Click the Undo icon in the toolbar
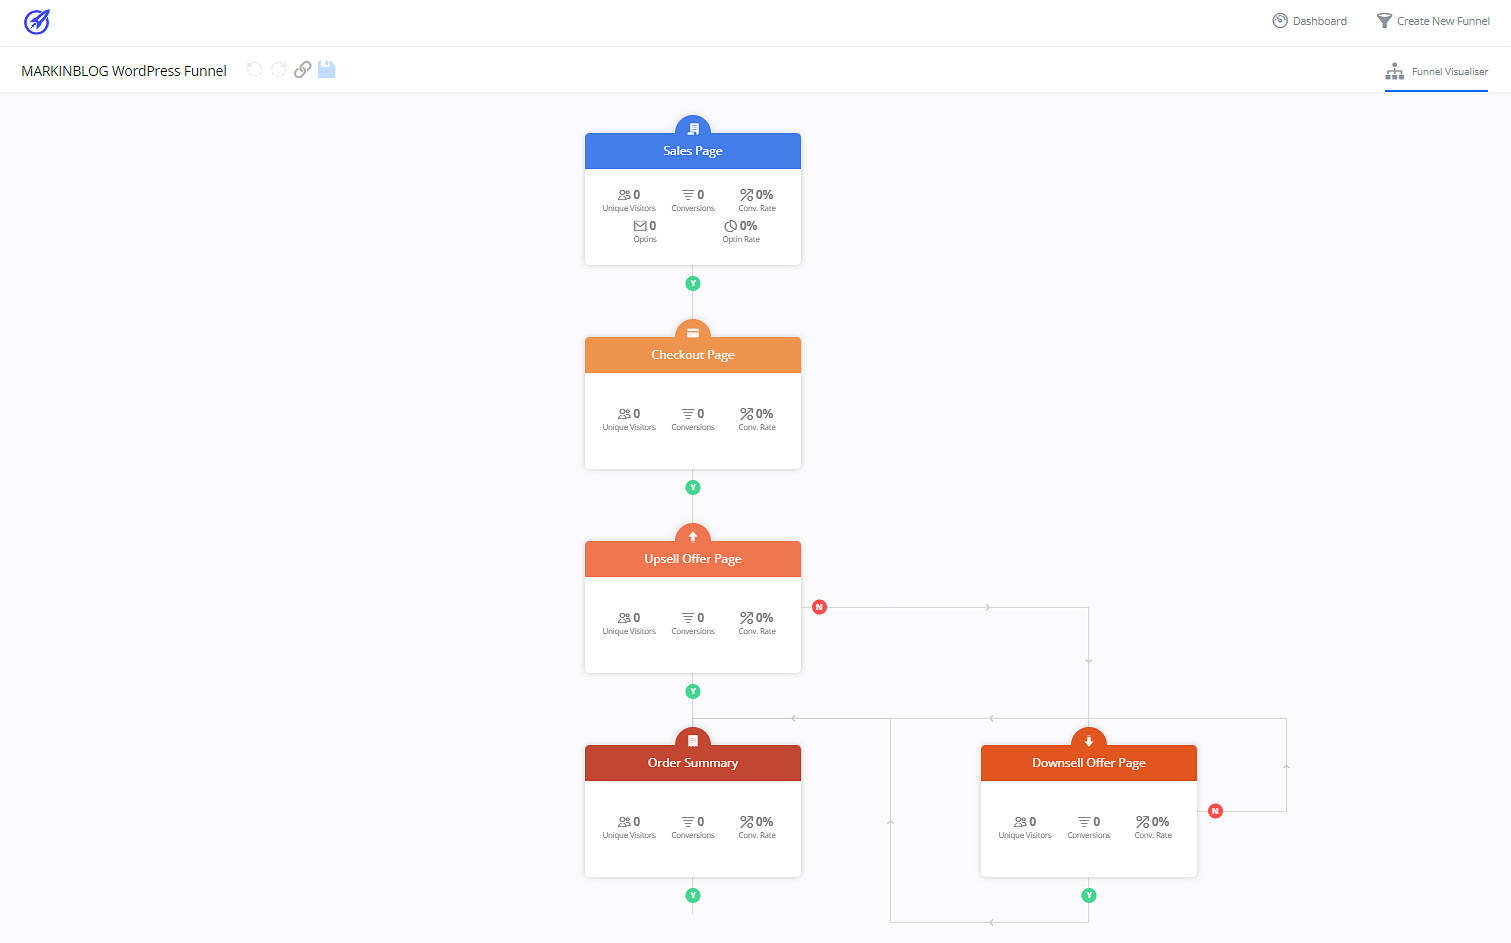 254,69
